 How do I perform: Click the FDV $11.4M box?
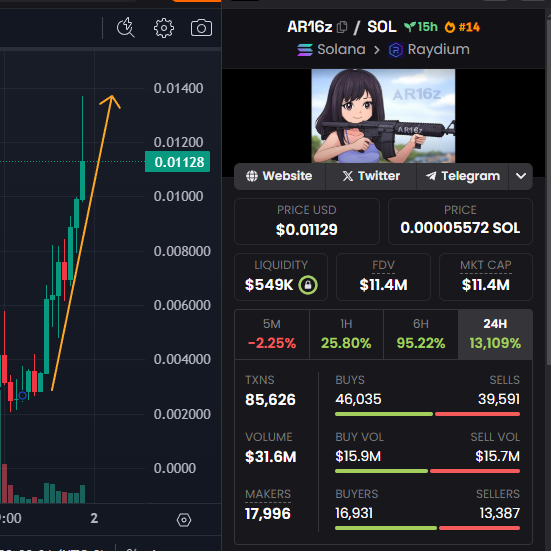pyautogui.click(x=383, y=277)
